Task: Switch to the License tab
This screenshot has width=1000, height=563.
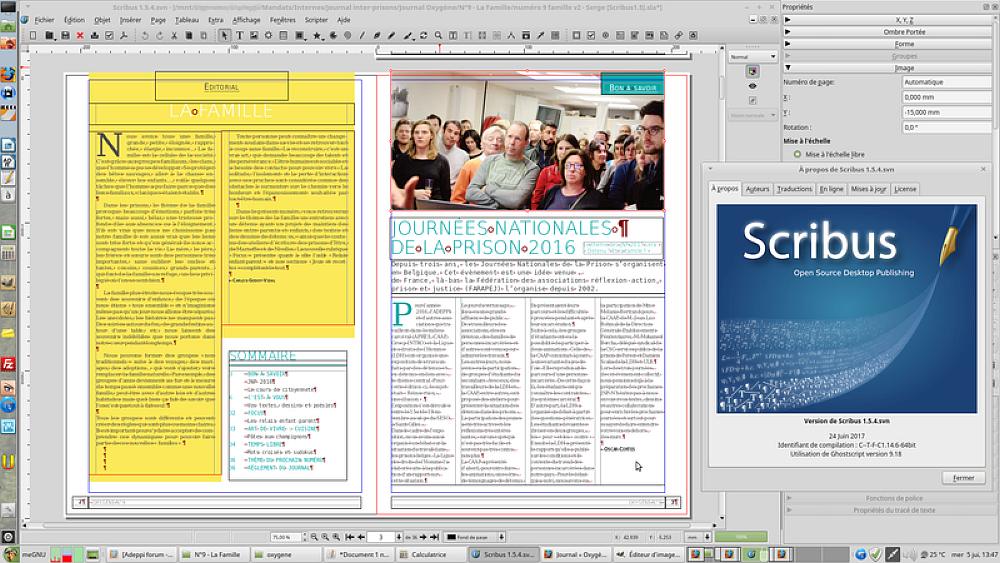Action: (x=905, y=189)
